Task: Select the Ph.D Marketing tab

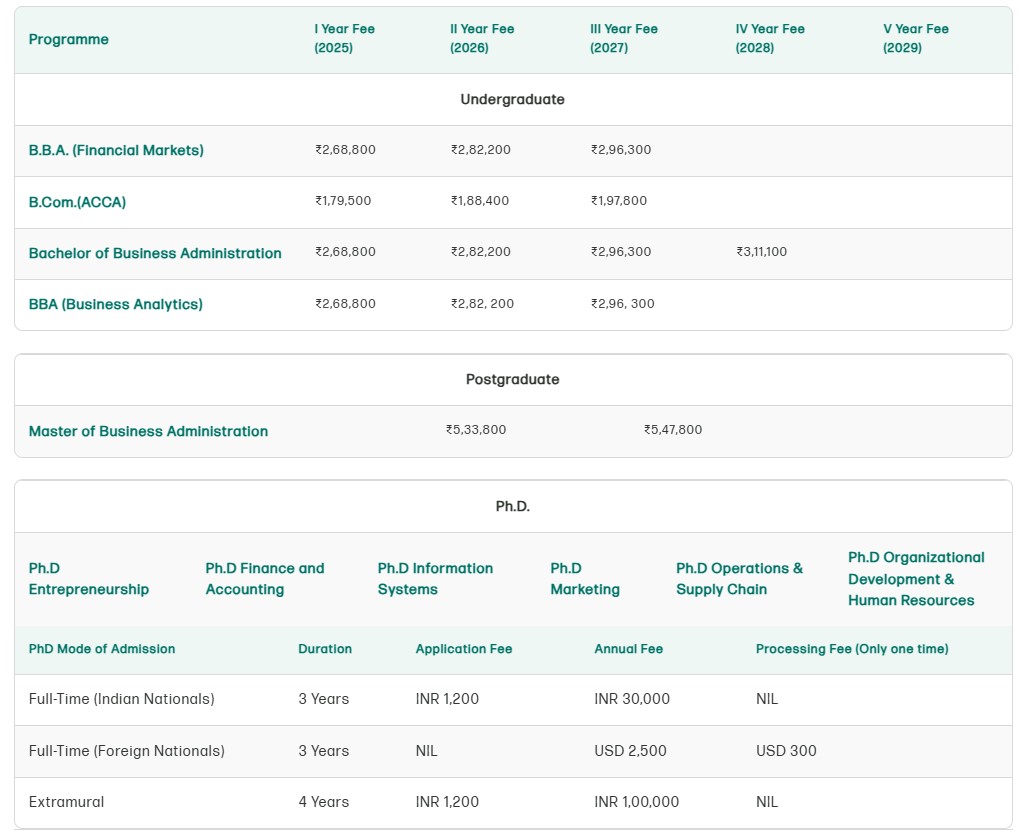Action: point(585,579)
